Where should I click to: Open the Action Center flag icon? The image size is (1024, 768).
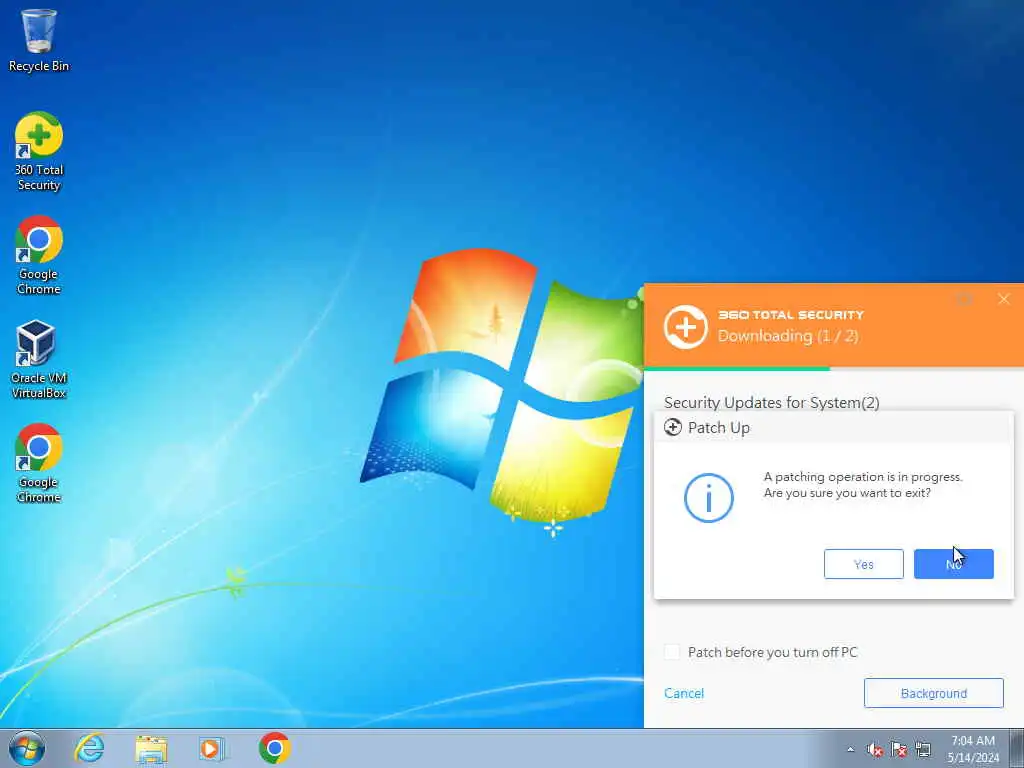coord(899,749)
